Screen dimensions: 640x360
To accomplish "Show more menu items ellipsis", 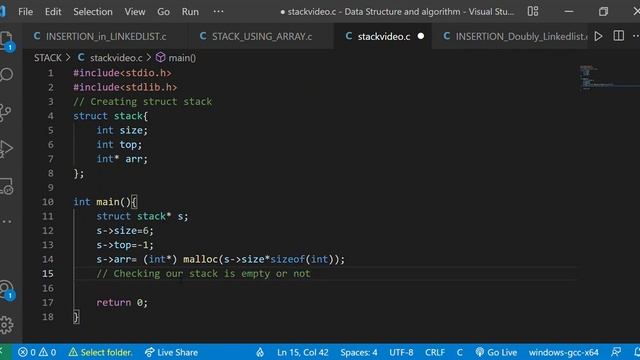I will [218, 11].
